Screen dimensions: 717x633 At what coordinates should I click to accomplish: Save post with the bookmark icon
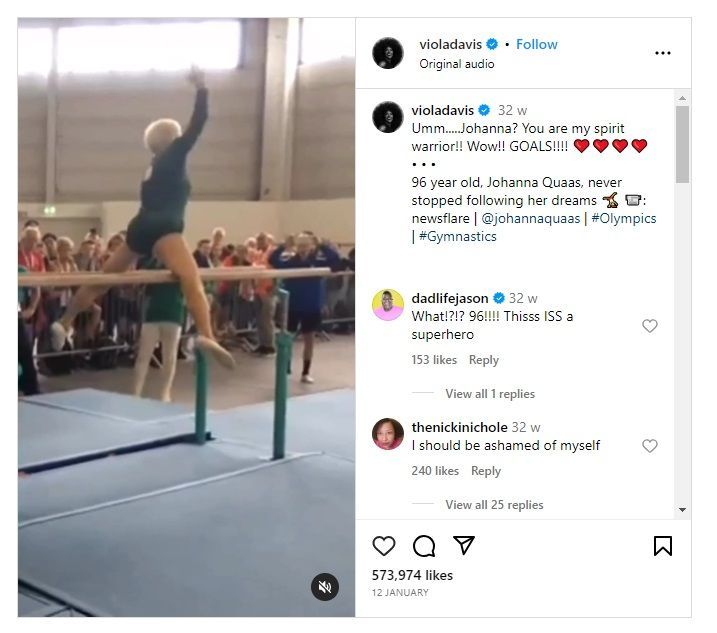coord(663,546)
